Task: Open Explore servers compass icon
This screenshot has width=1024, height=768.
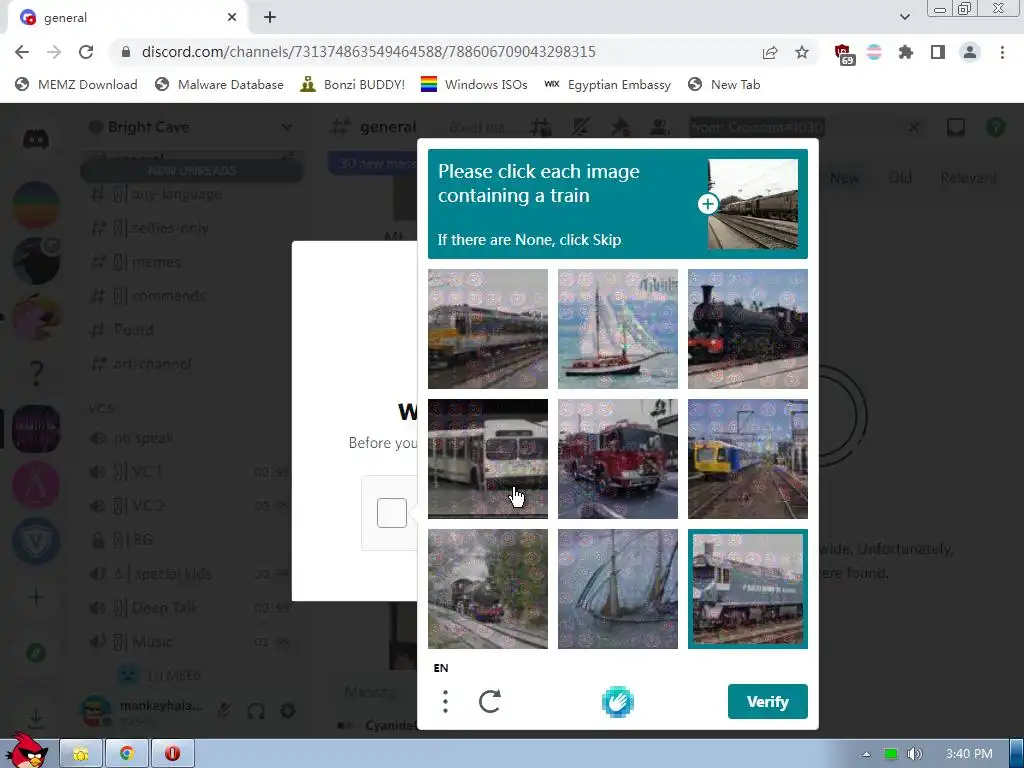Action: tap(36, 652)
